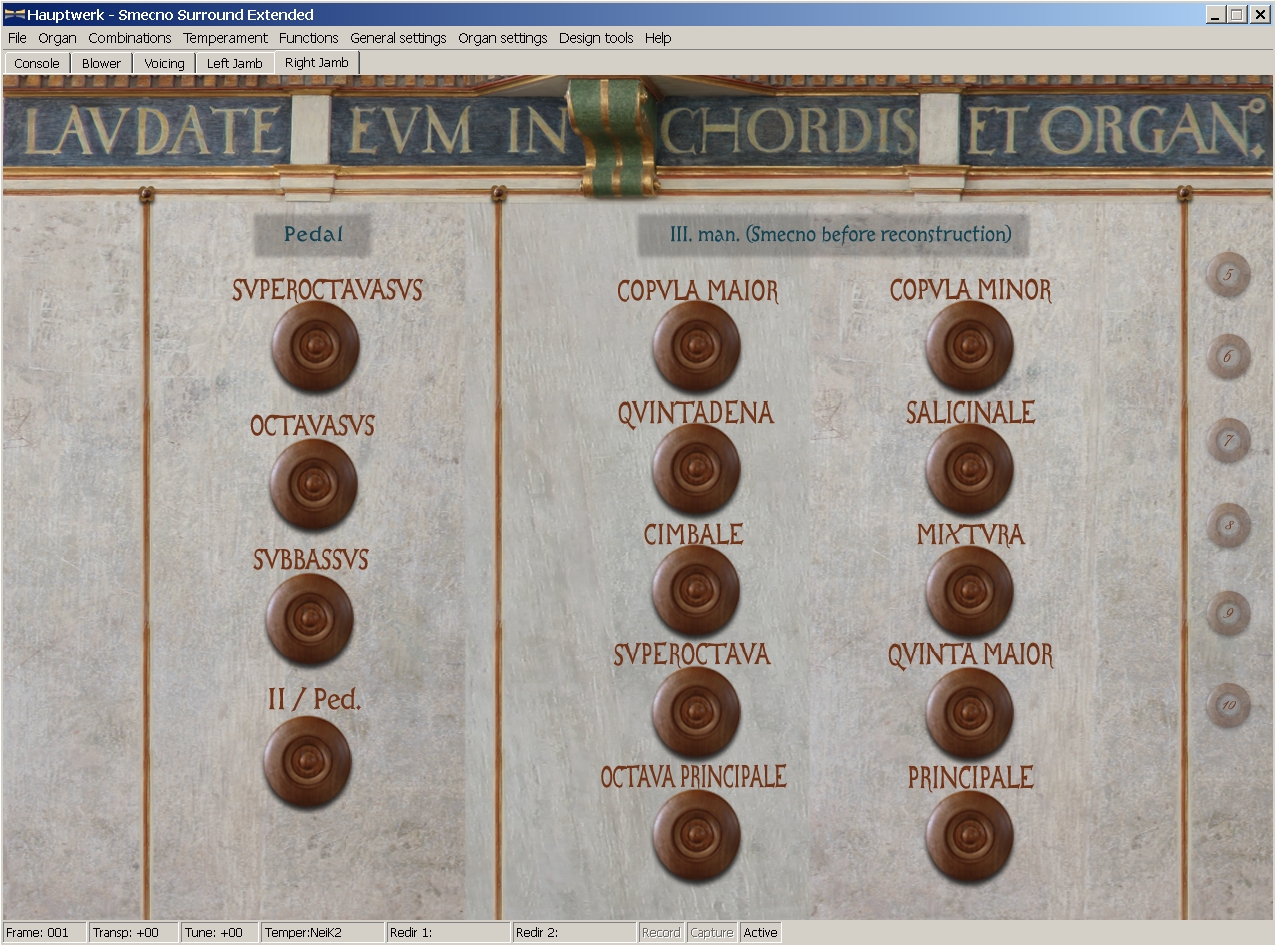Screen dimensions: 1275x945
Task: Pull the Copula Maior stop
Action: point(696,346)
